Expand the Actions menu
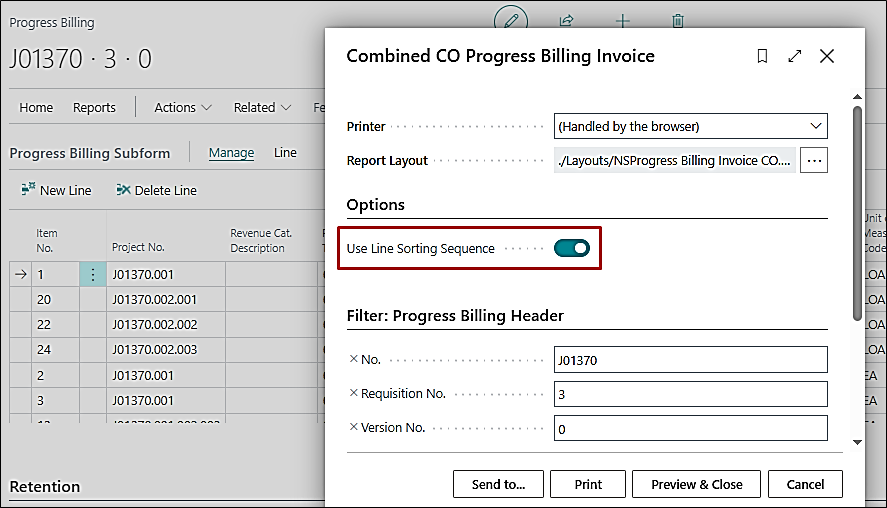Image resolution: width=887 pixels, height=508 pixels. pos(182,107)
